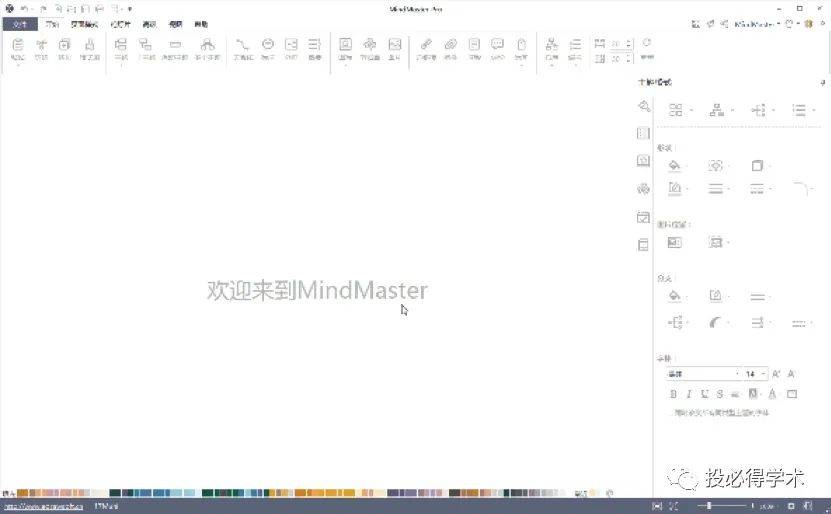Switch to the Page Style tab

tap(84, 24)
